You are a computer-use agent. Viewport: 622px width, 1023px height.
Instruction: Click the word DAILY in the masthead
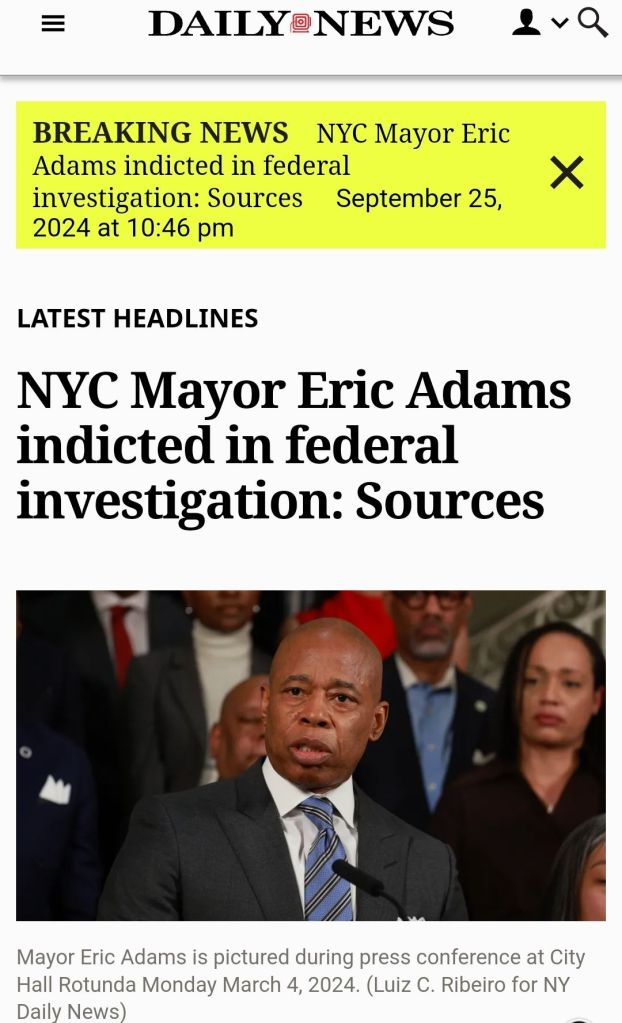click(218, 23)
